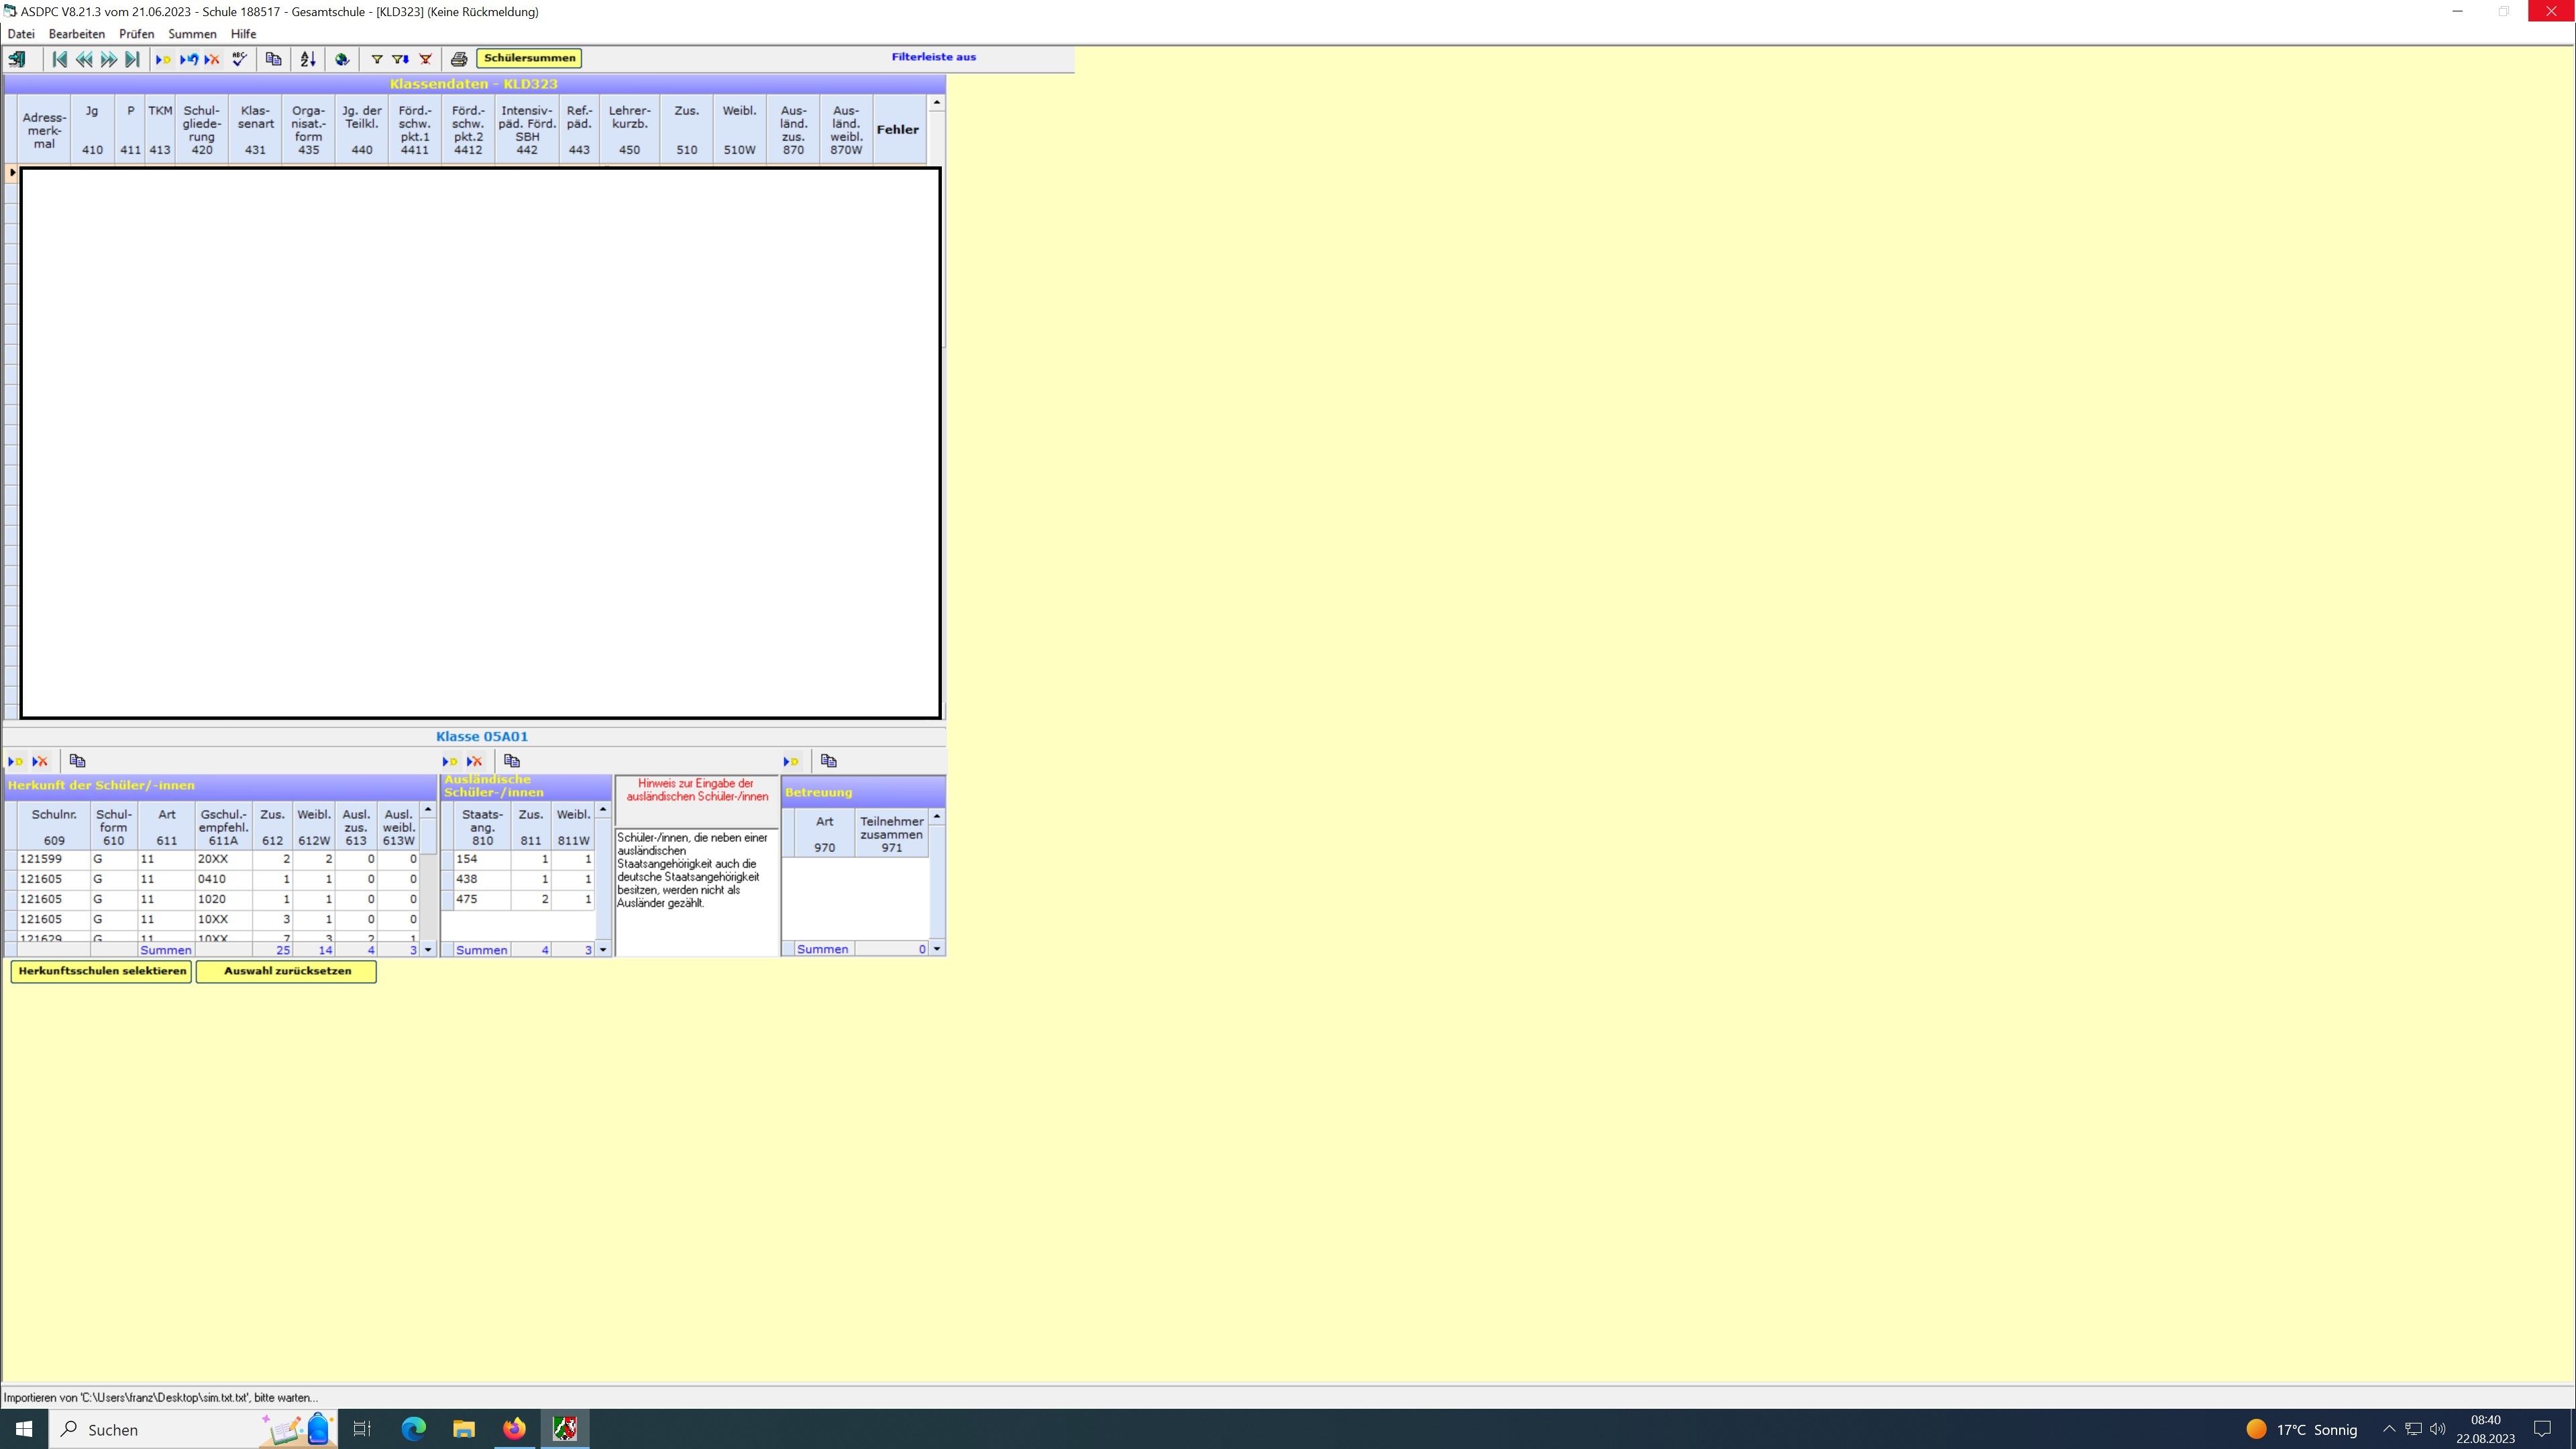The width and height of the screenshot is (2576, 1449).
Task: Select Staatsang. cell 438
Action: (482, 880)
